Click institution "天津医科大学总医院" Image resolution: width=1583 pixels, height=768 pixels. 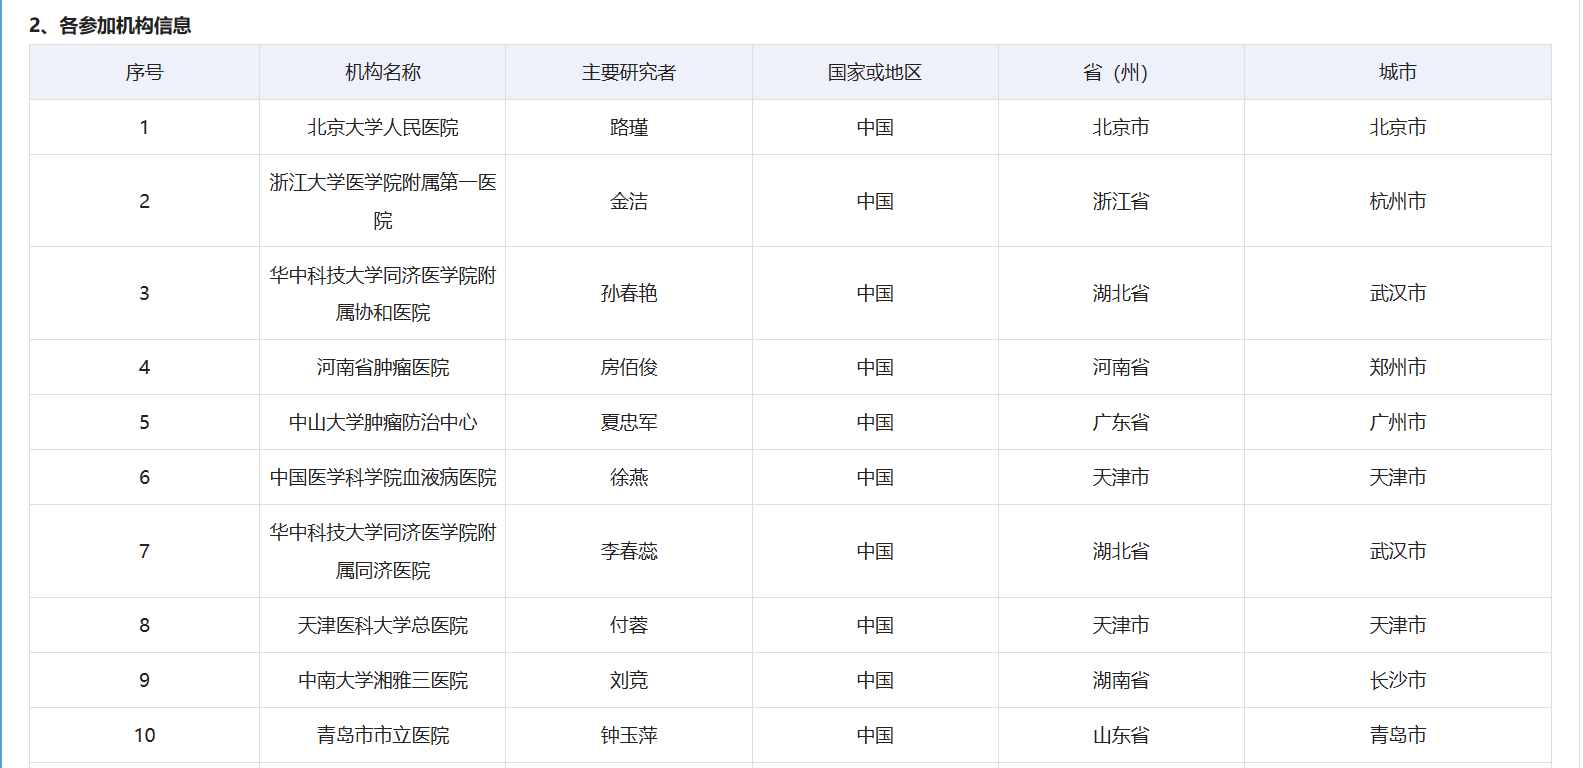[383, 625]
